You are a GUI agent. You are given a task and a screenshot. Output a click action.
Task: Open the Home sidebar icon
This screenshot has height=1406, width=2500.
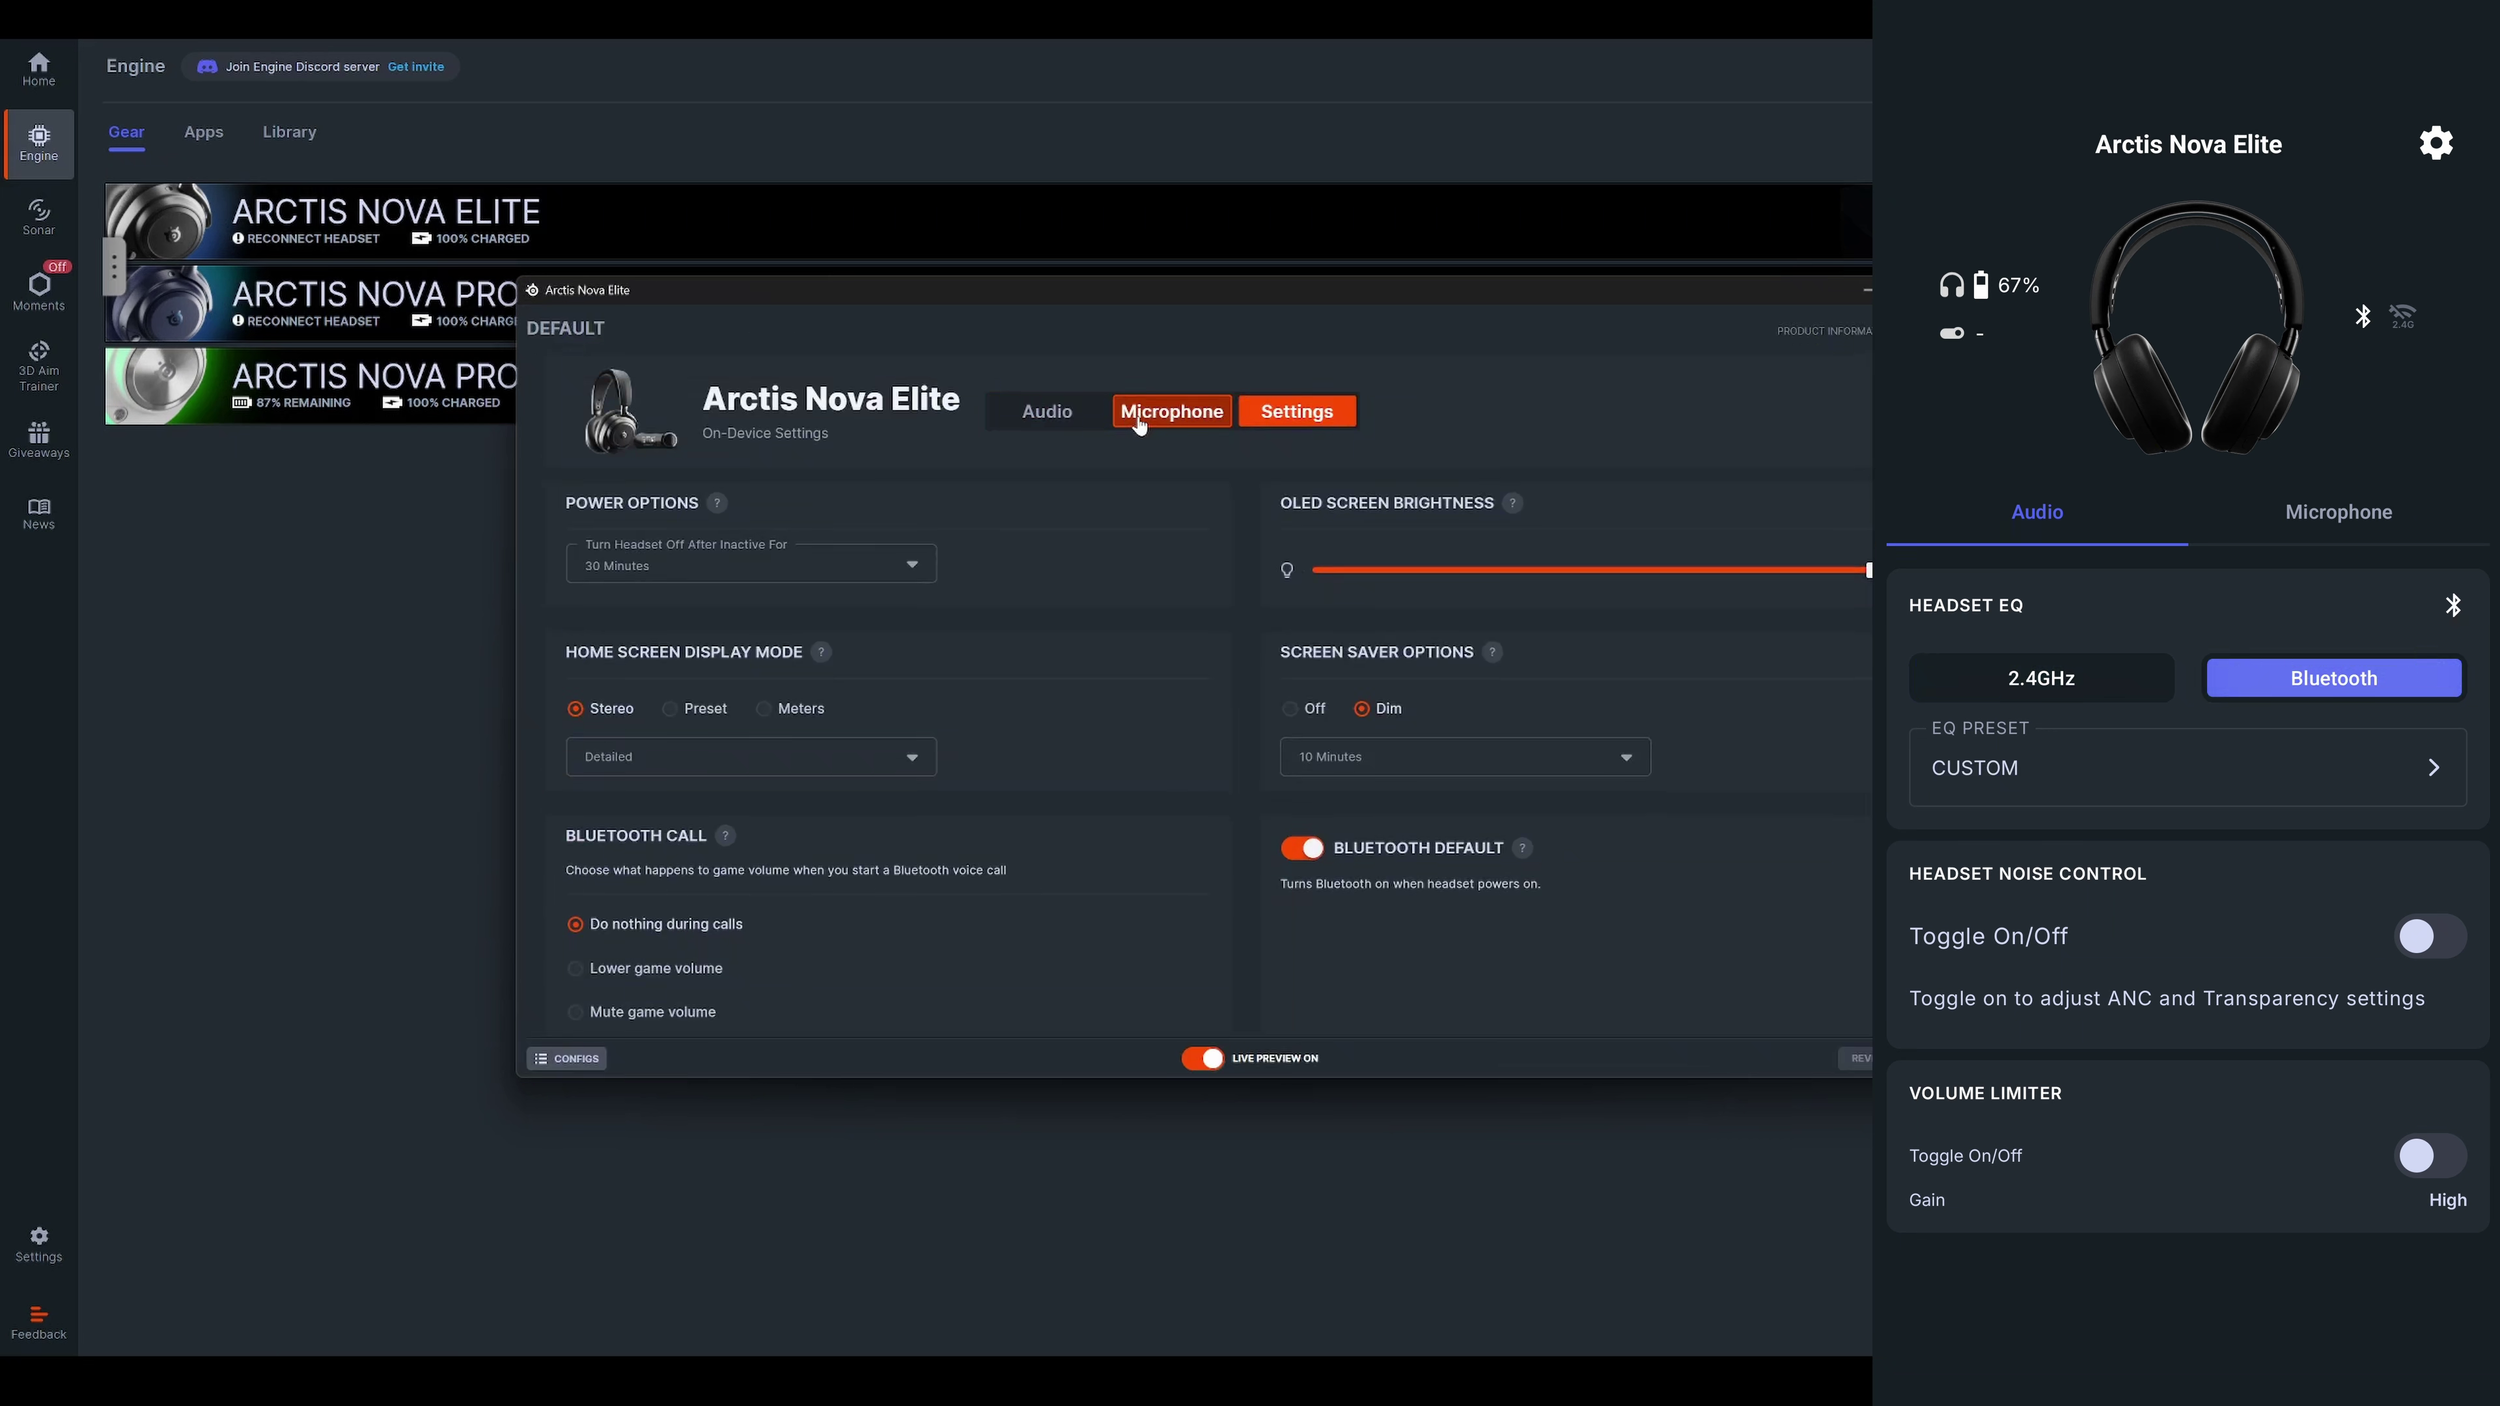(39, 70)
